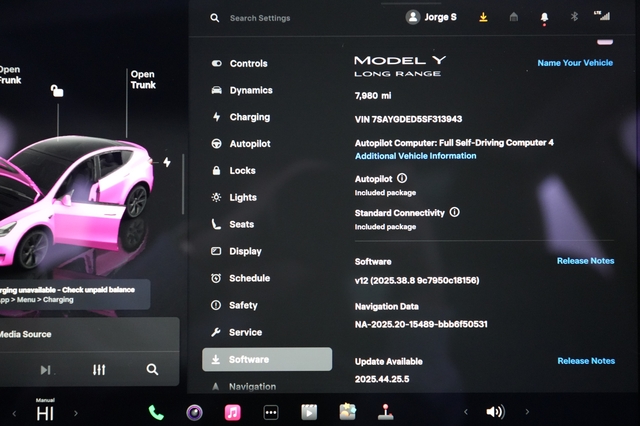Tap the Manual HI temperature display
Viewport: 640px width, 426px height.
click(45, 411)
